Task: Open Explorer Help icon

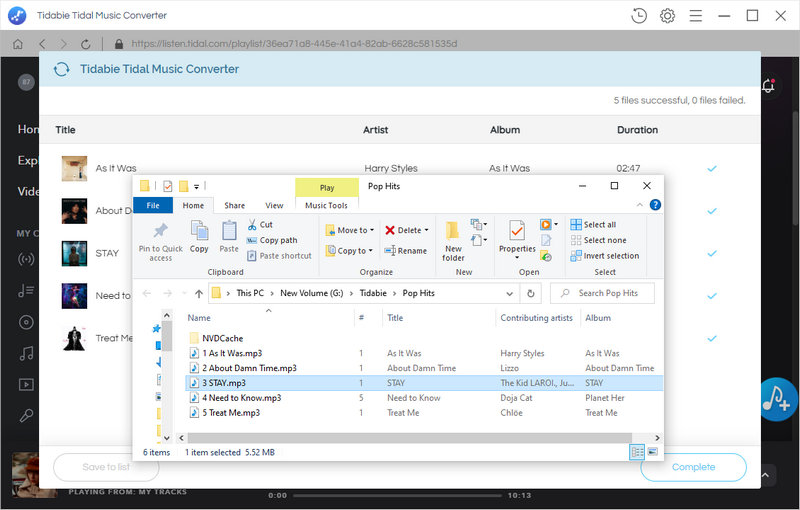Action: point(655,205)
